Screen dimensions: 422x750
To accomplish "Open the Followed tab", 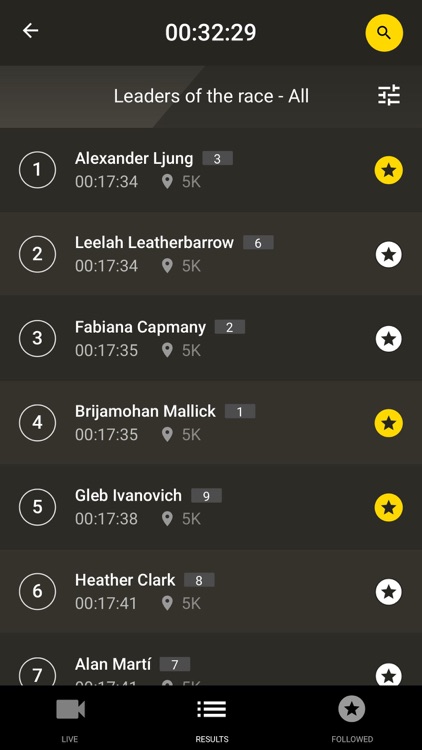I will [x=352, y=717].
